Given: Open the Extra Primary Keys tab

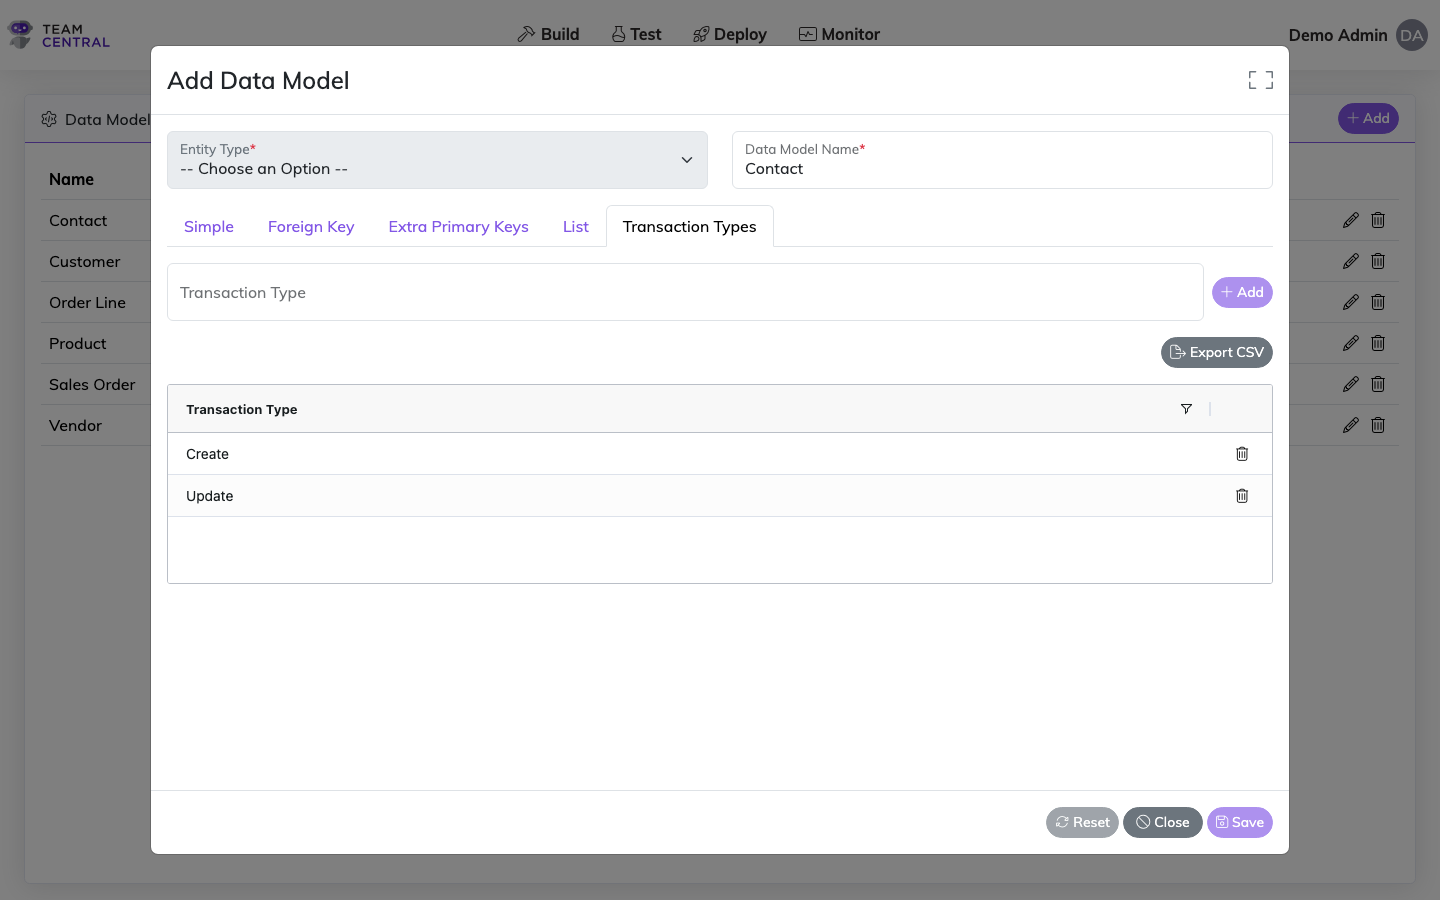Looking at the screenshot, I should pyautogui.click(x=458, y=226).
